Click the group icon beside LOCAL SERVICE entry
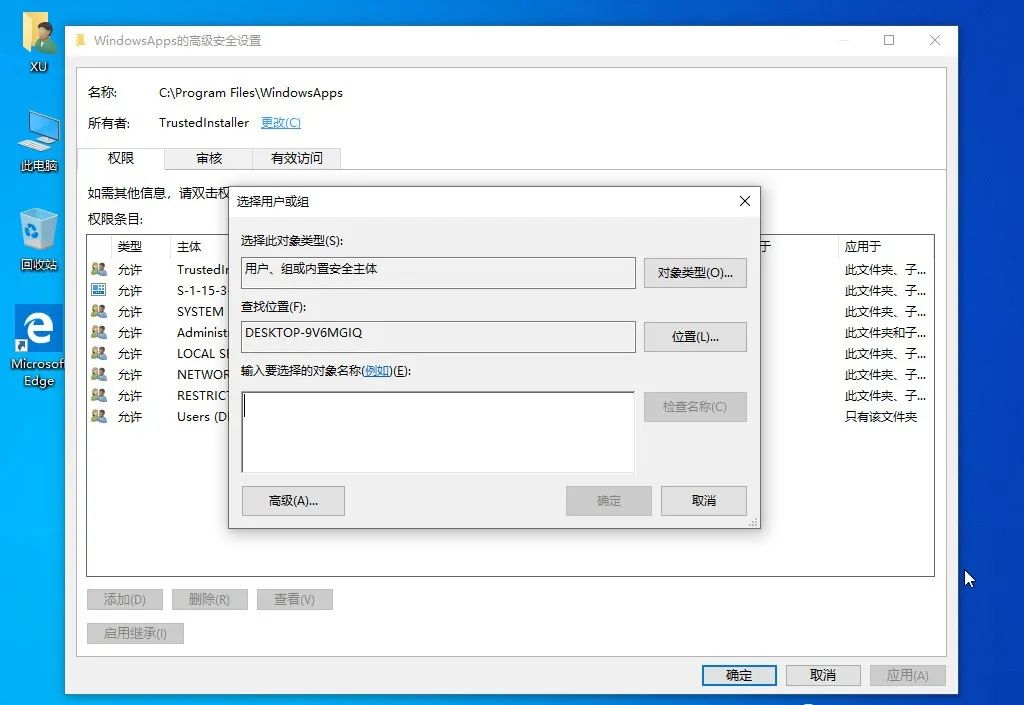Screen dimensions: 1024x705 [99, 353]
